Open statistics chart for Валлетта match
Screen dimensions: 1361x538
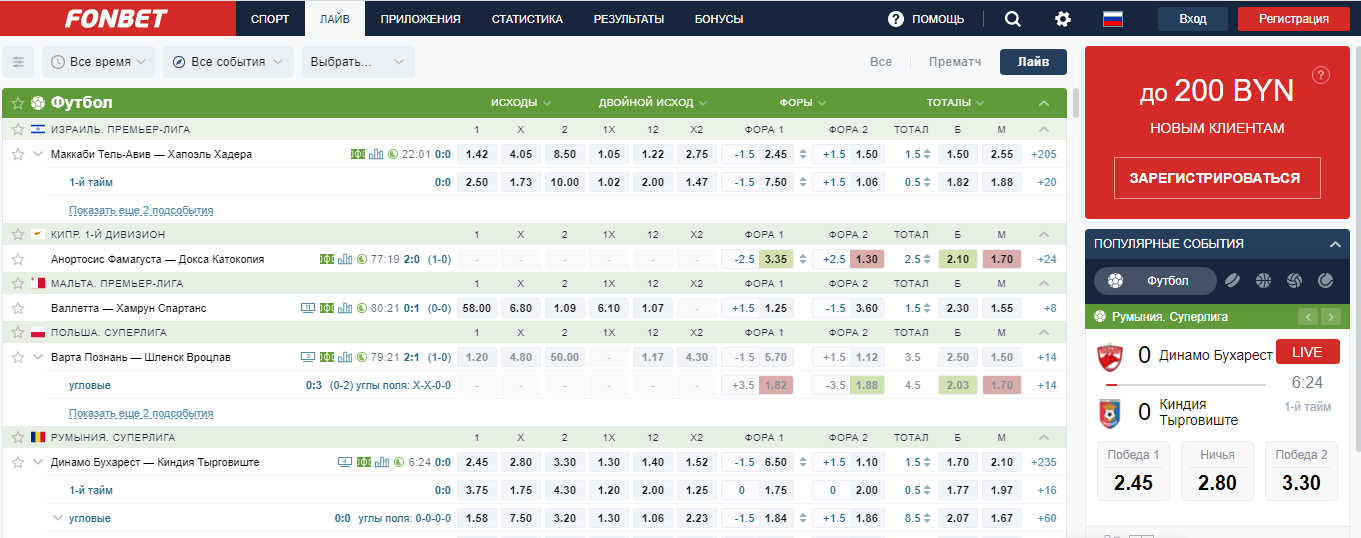[344, 308]
